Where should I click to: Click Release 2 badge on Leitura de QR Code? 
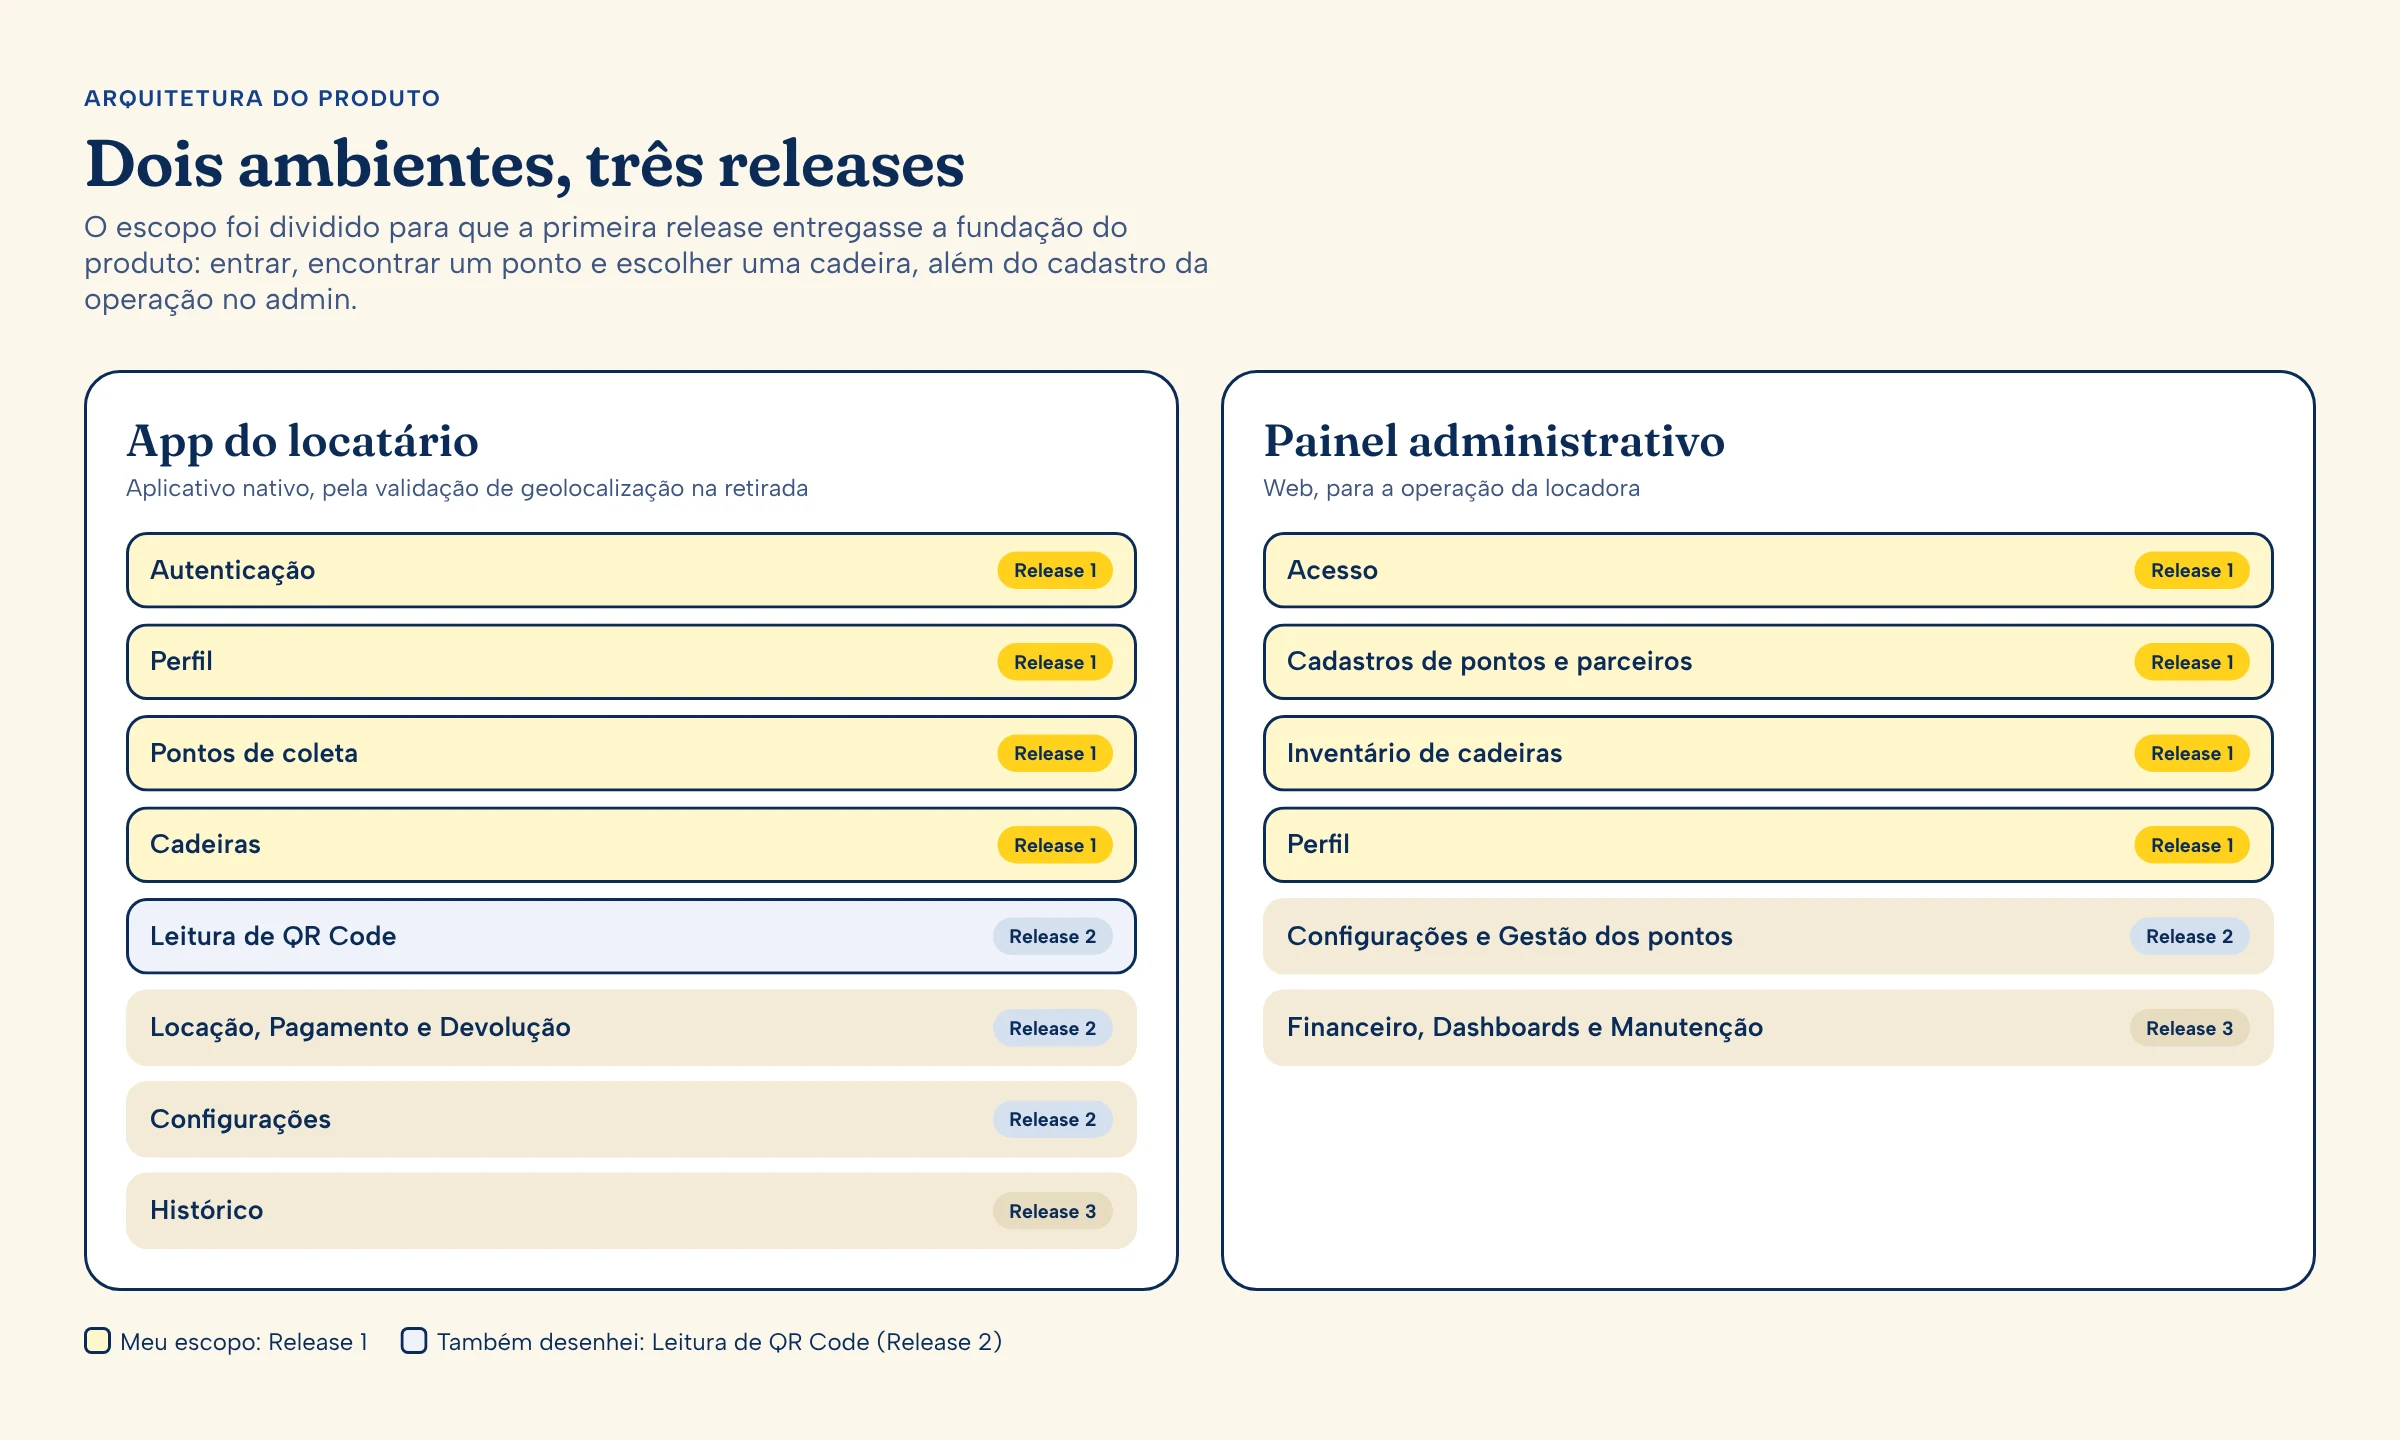tap(1052, 936)
